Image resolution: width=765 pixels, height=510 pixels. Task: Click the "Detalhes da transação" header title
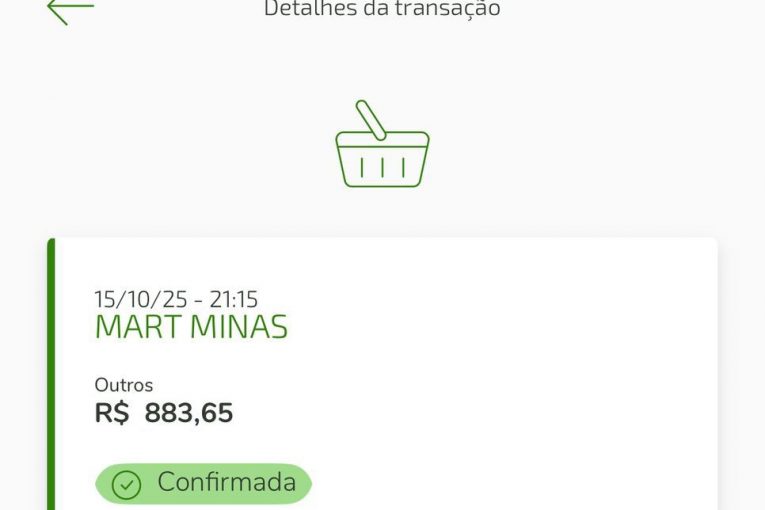[382, 9]
